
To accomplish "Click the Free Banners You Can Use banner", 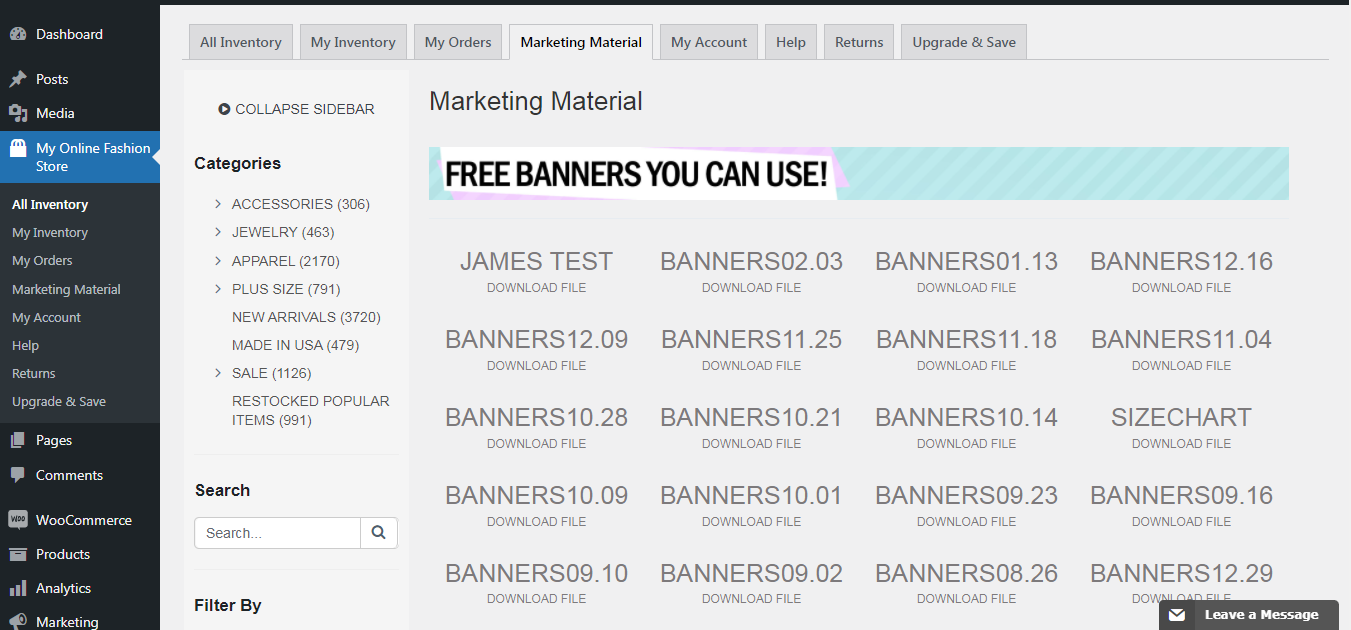I will 859,174.
